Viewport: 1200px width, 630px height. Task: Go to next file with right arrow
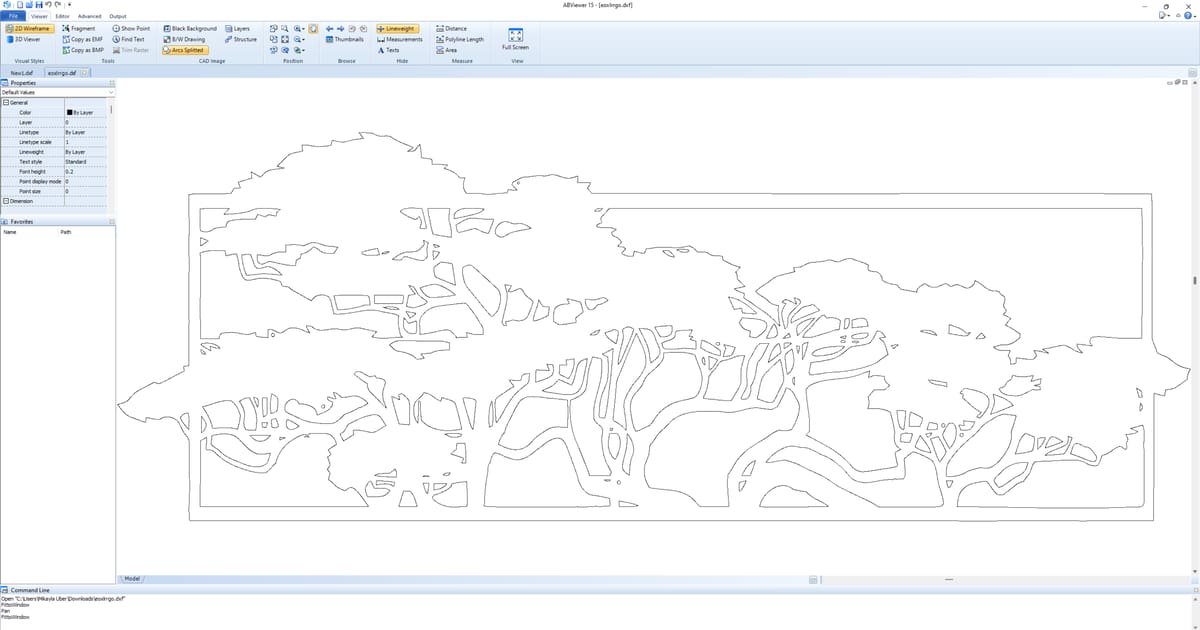tap(340, 29)
